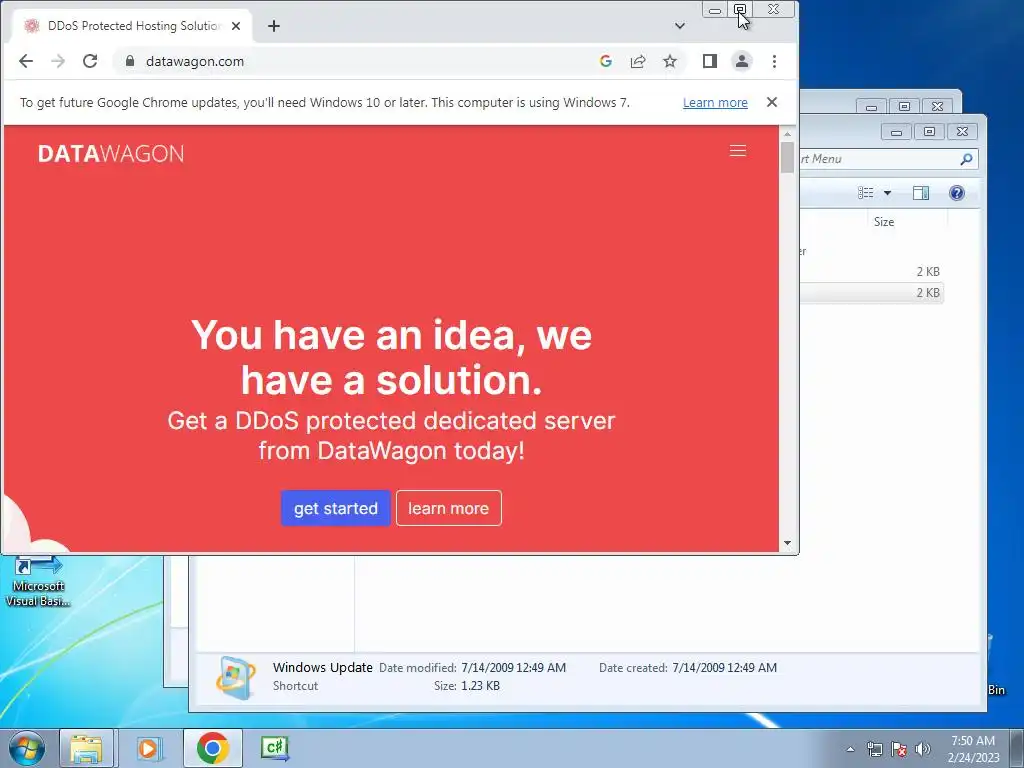The width and height of the screenshot is (1024, 768).
Task: Click the Show desktop strip
Action: click(x=1016, y=748)
